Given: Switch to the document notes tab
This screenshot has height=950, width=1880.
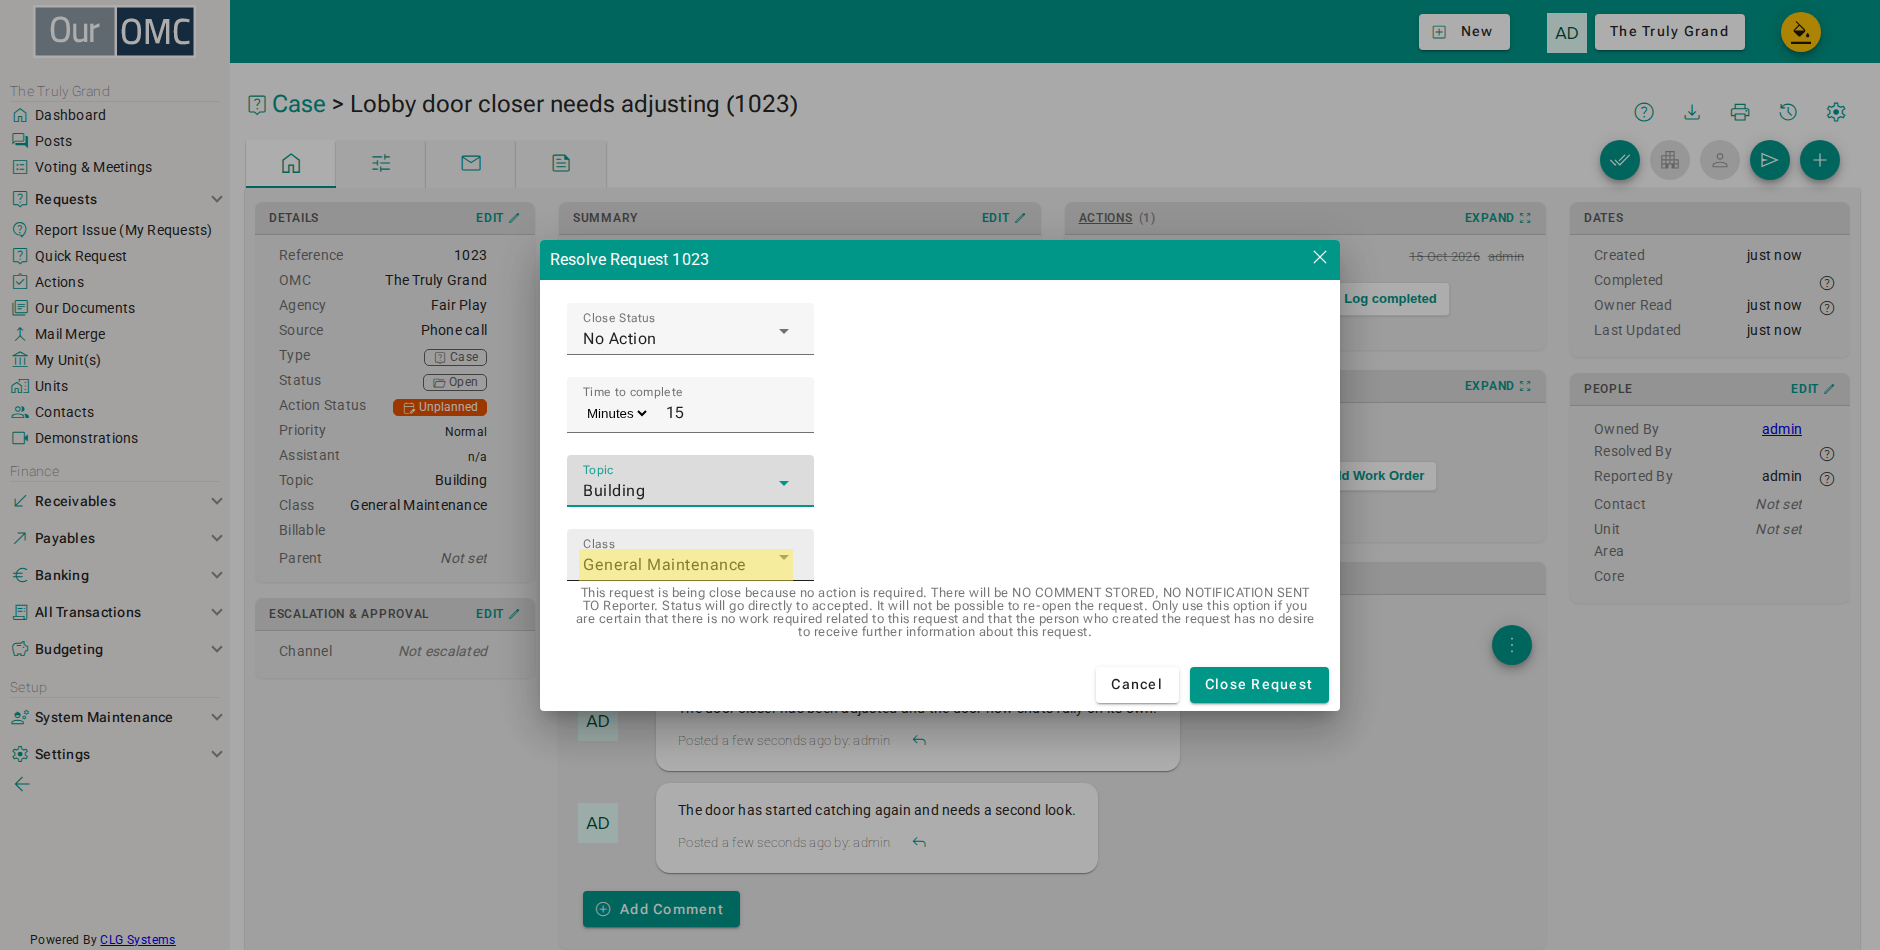Looking at the screenshot, I should (x=561, y=163).
